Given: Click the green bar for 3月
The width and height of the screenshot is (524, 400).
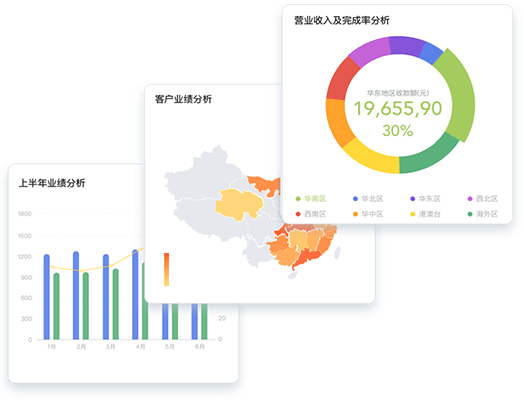Looking at the screenshot, I should (x=116, y=304).
